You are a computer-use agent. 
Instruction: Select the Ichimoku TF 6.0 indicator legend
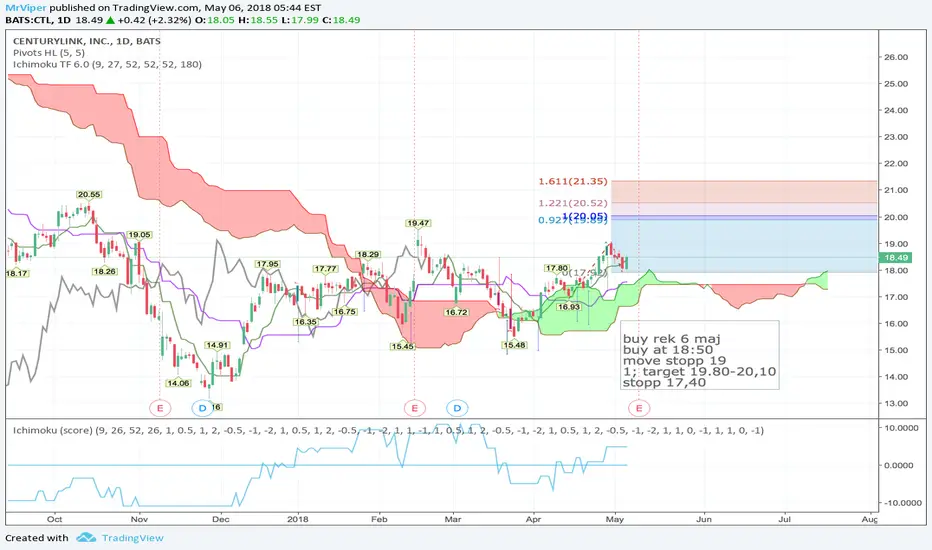tap(107, 64)
